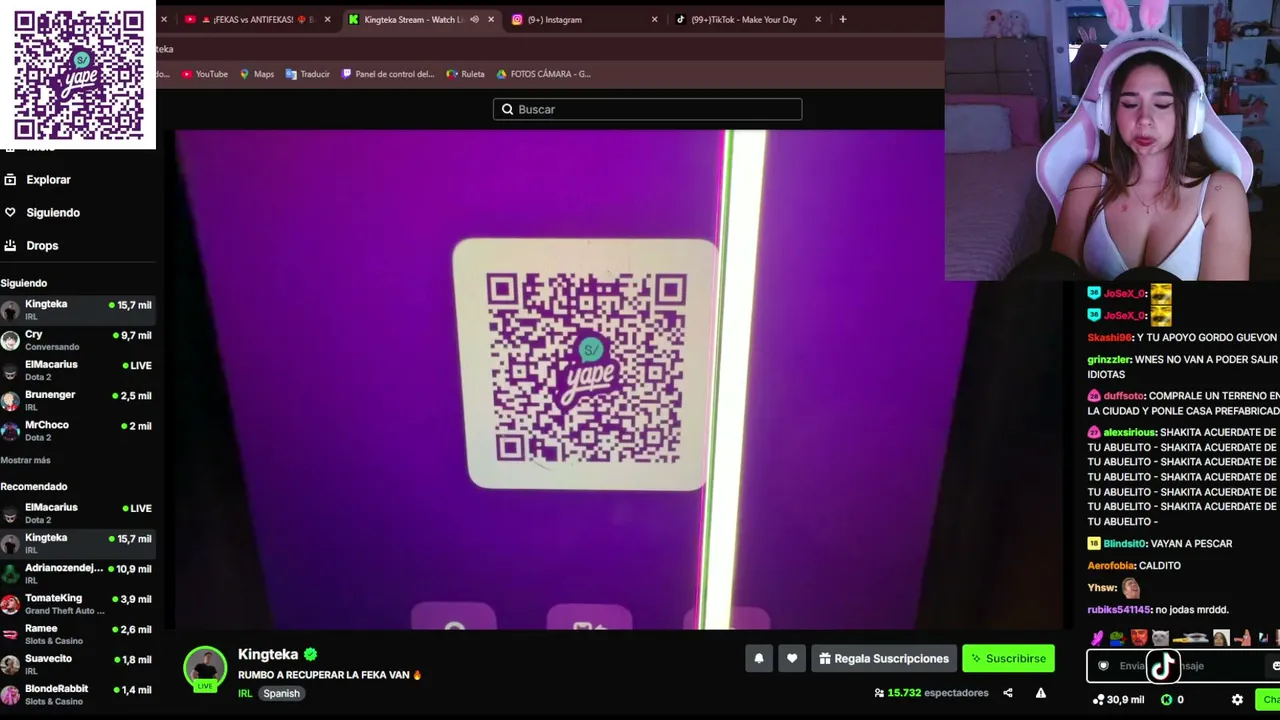Subscribe with the green Suscribirse button

[x=1008, y=658]
